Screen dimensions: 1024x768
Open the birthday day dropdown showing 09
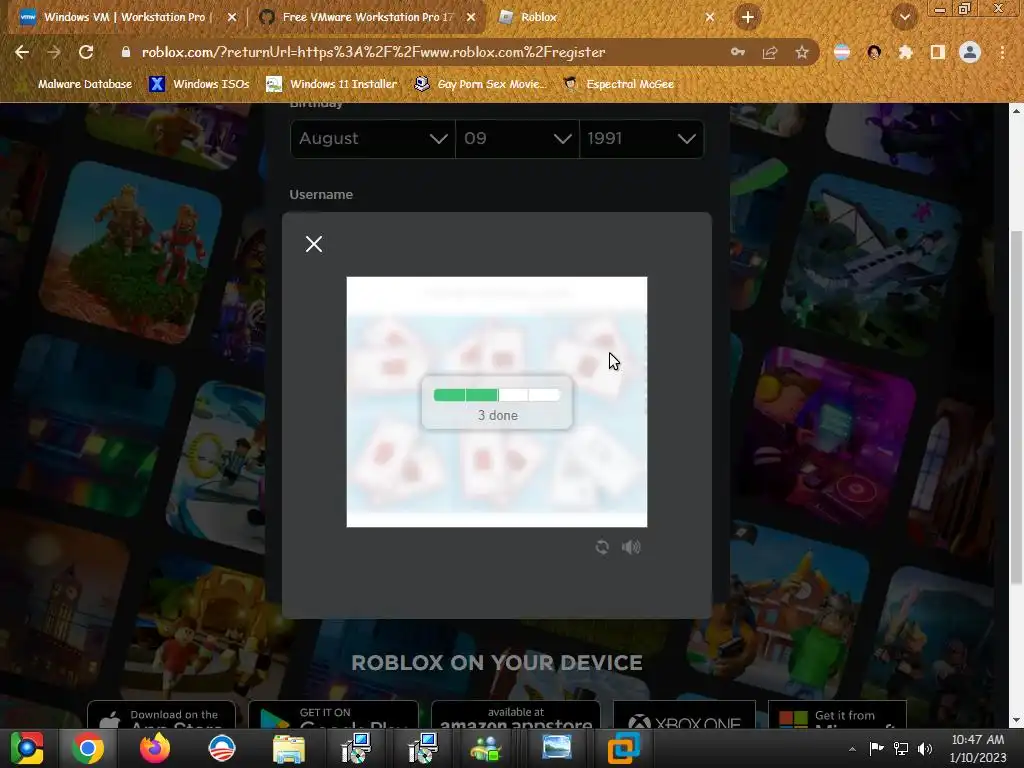click(x=517, y=138)
